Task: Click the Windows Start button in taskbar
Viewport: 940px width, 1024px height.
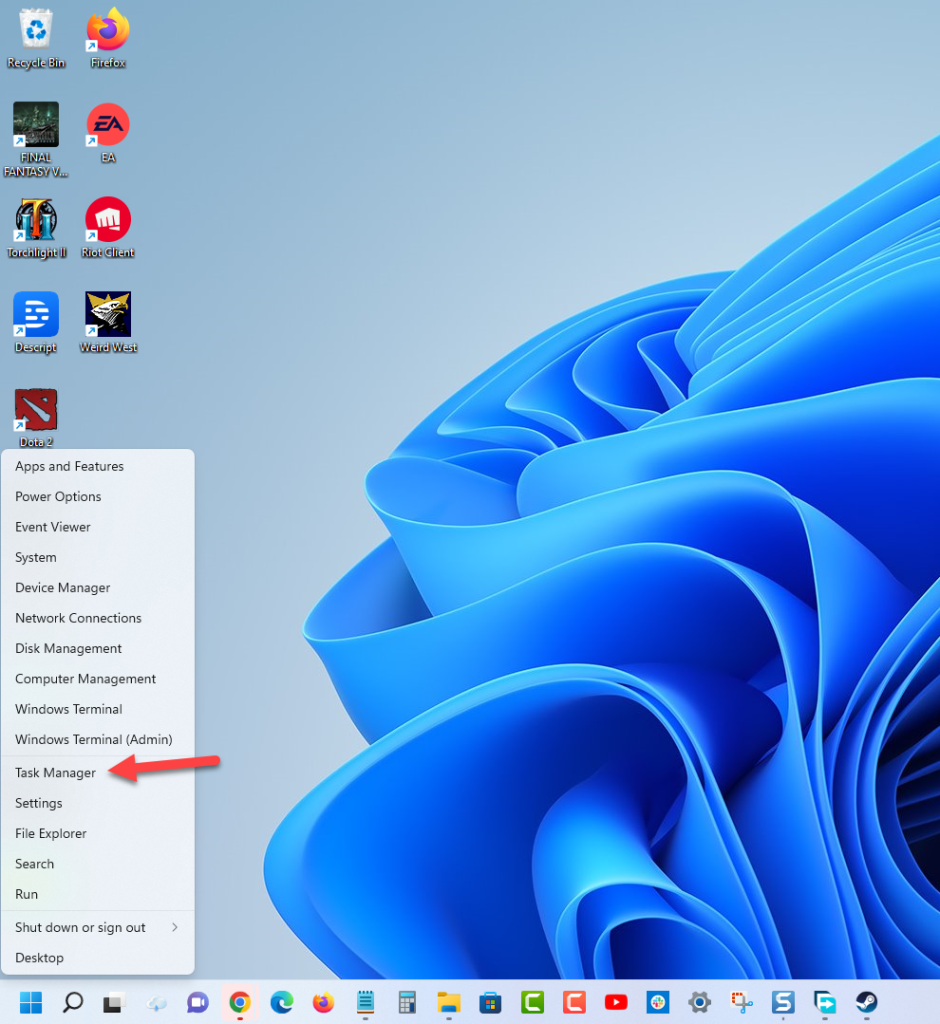Action: click(x=31, y=1002)
